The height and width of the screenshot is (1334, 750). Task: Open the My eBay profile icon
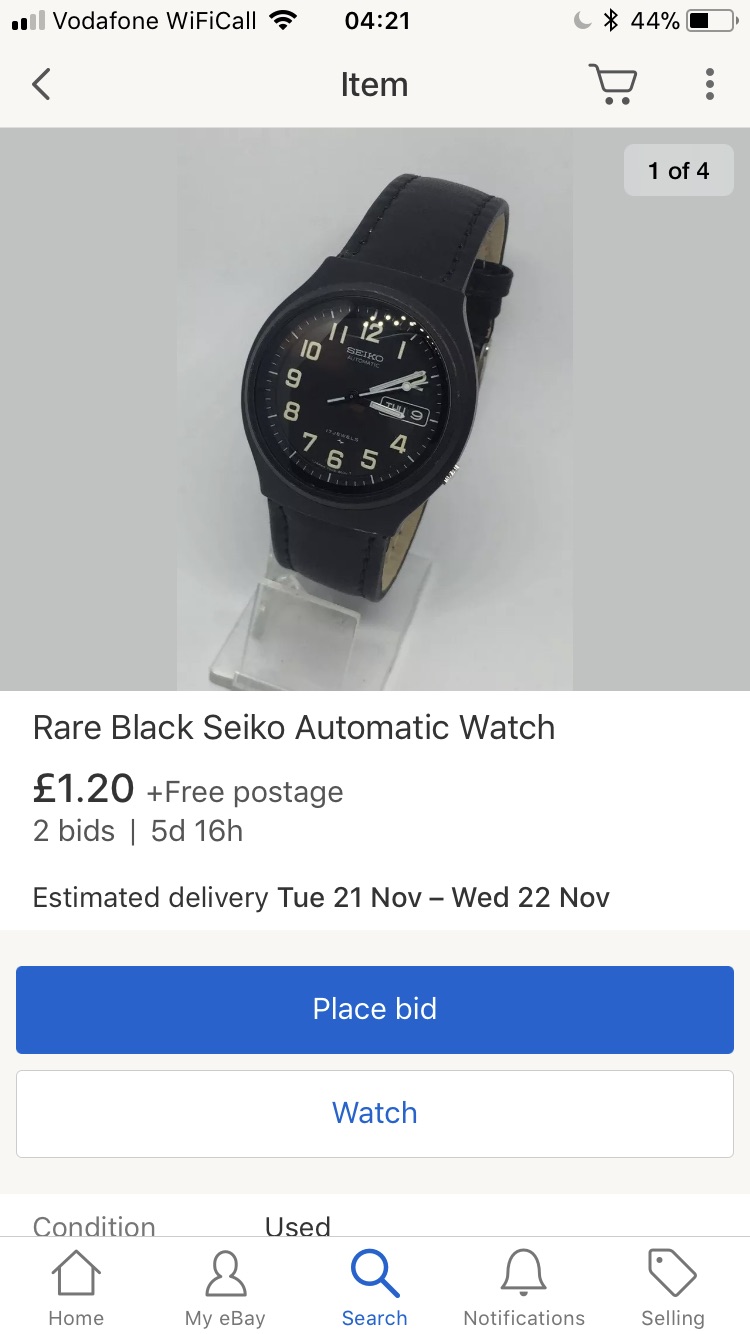tap(225, 1273)
